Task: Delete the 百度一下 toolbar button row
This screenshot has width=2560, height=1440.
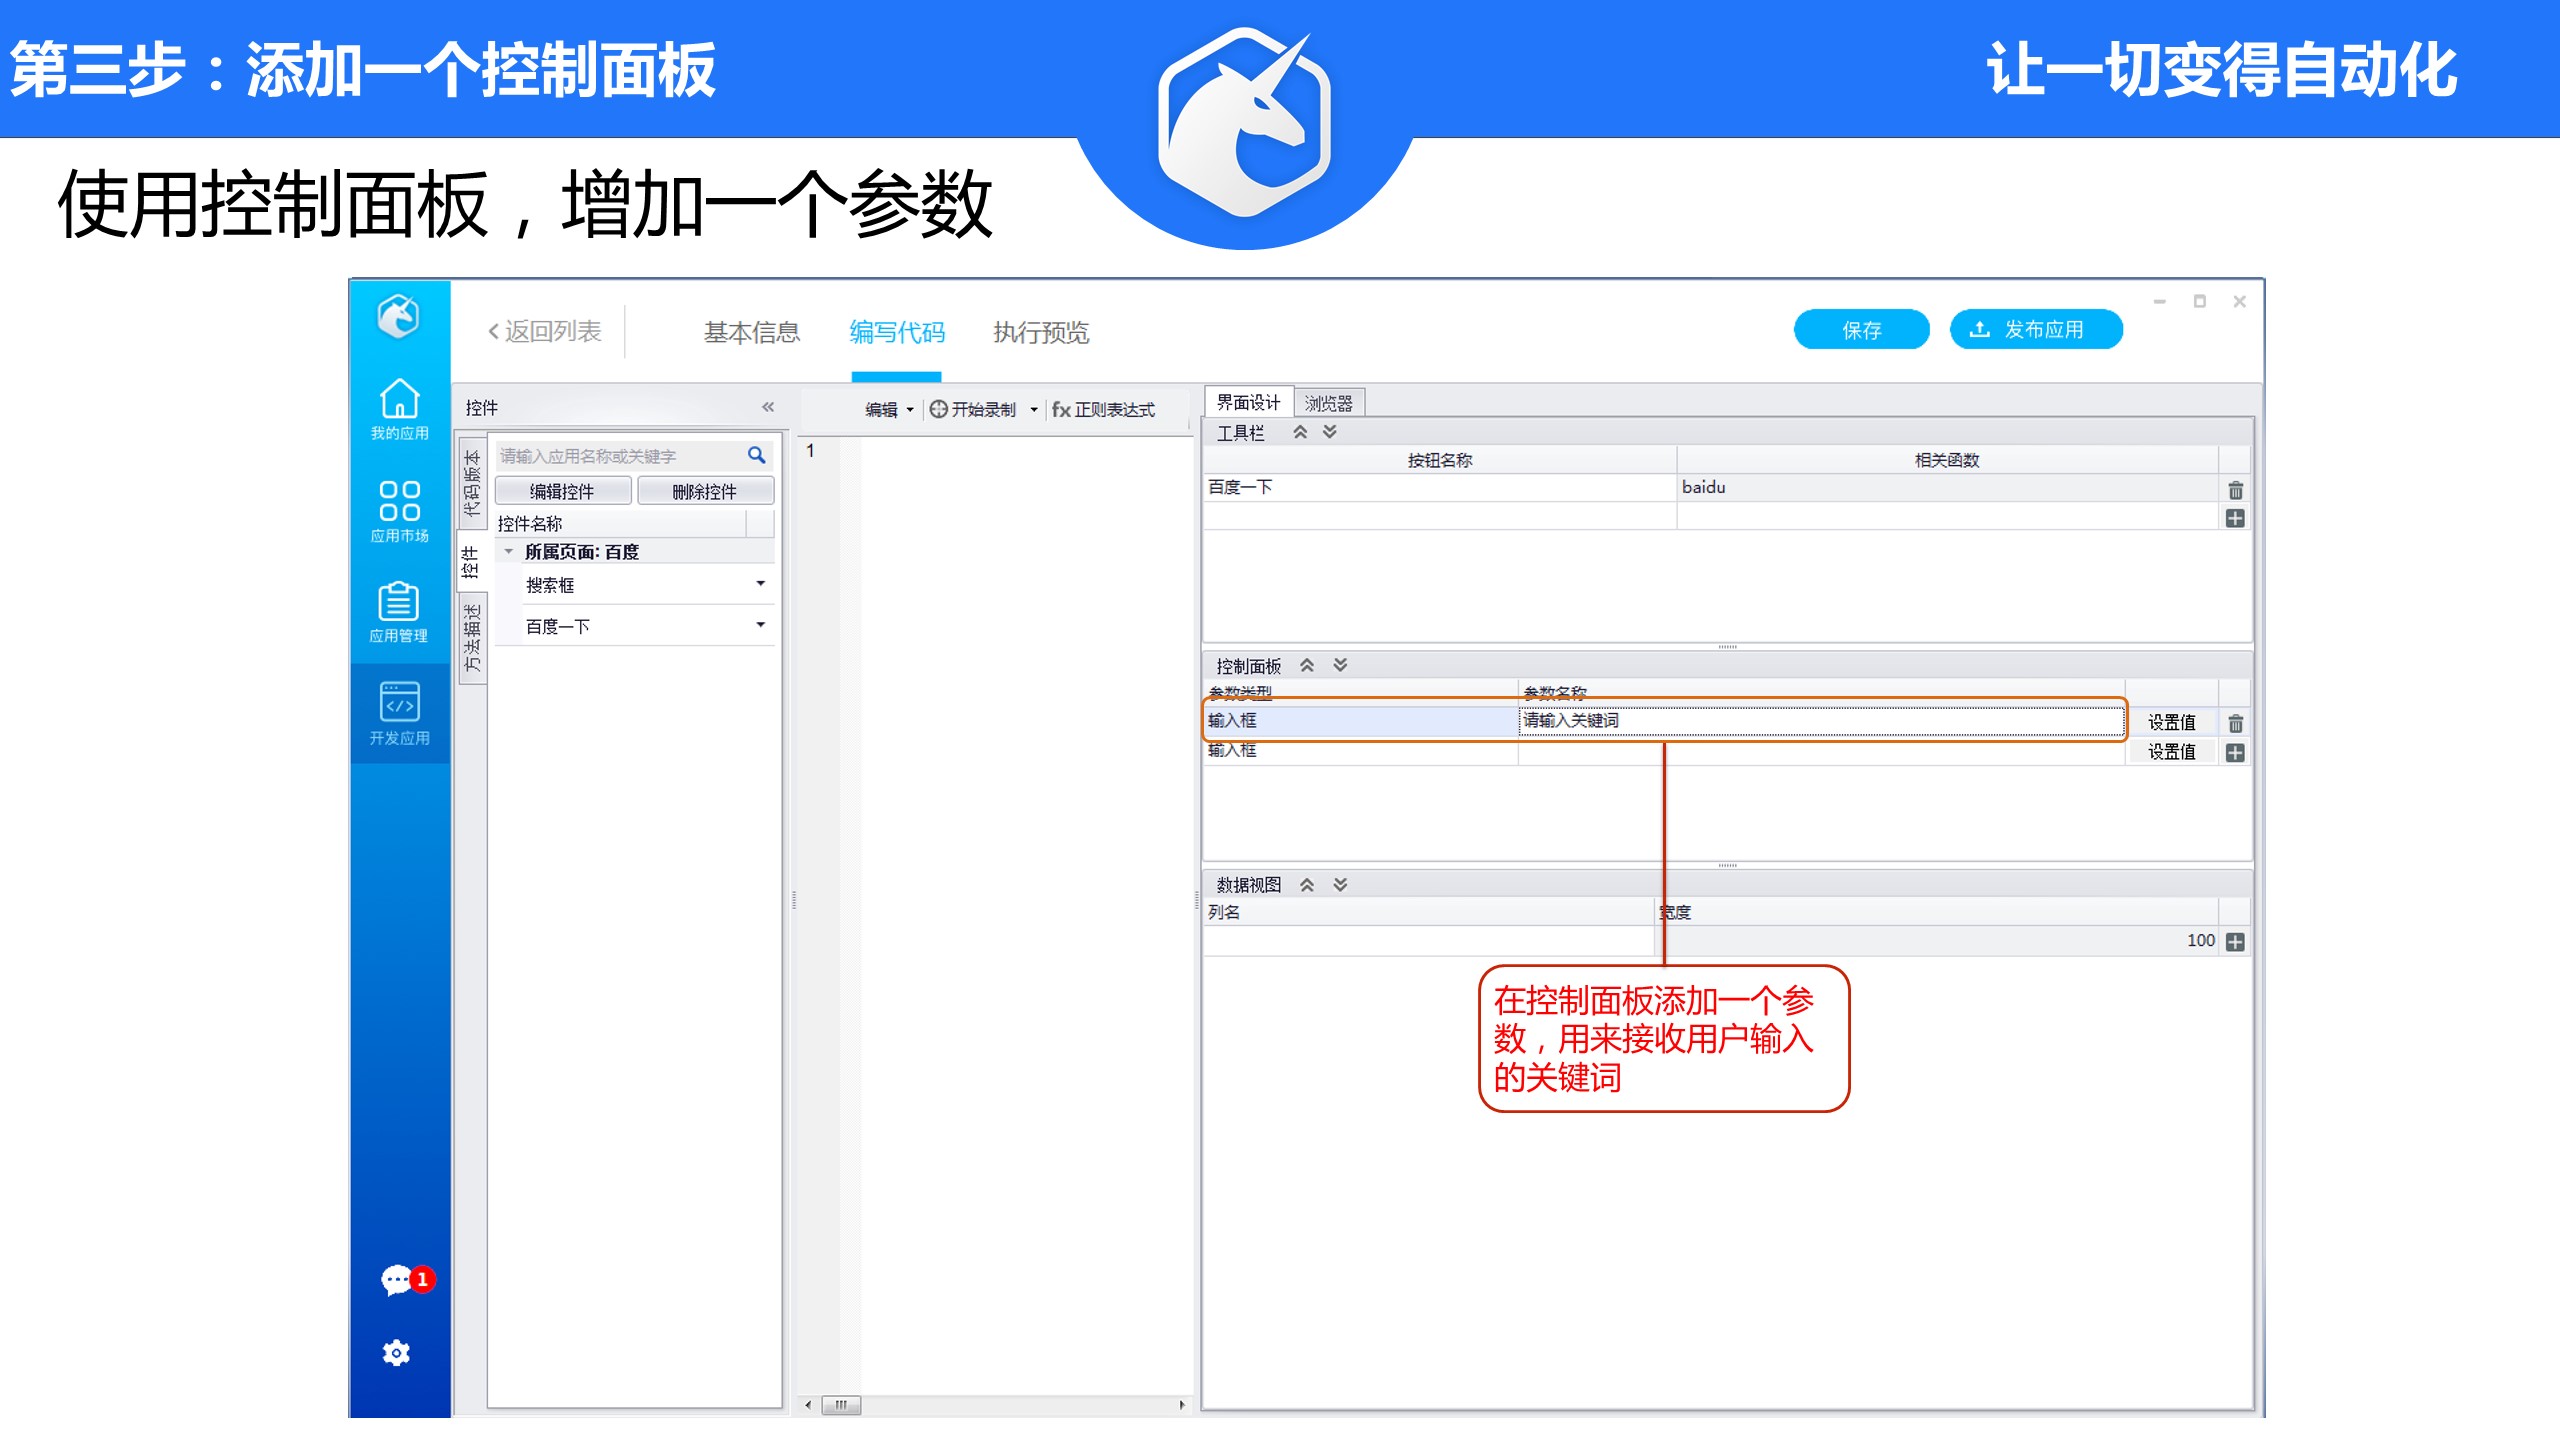Action: click(x=2235, y=490)
